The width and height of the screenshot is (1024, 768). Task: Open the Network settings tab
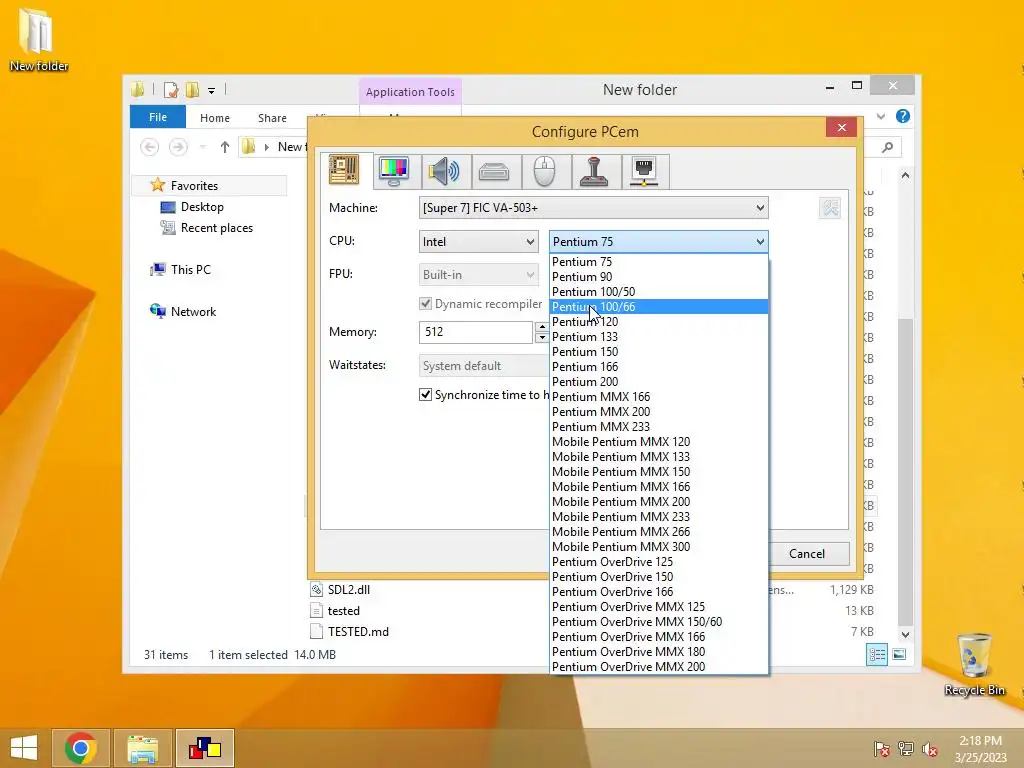point(644,172)
